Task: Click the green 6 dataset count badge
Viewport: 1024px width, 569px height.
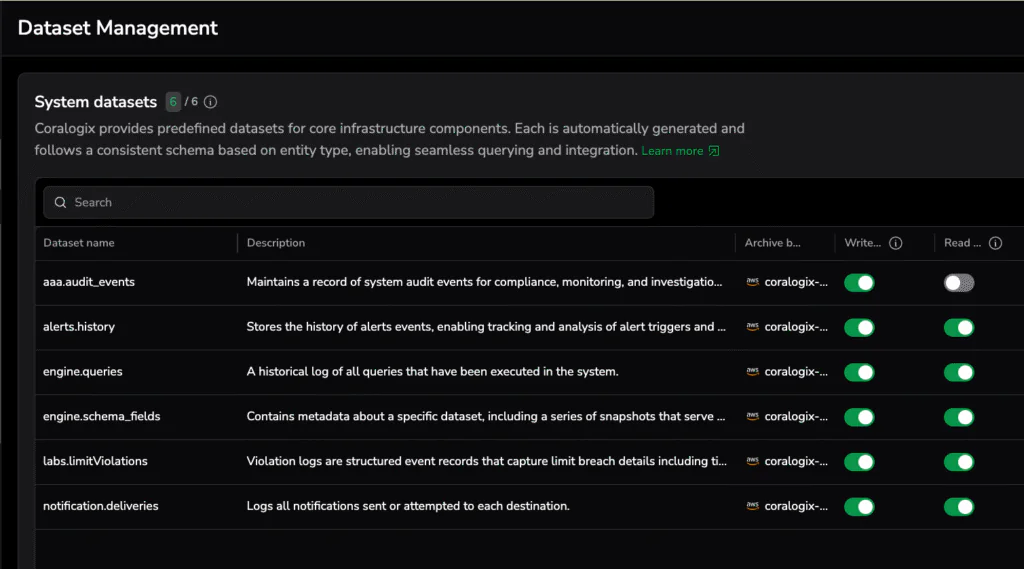Action: pyautogui.click(x=173, y=102)
